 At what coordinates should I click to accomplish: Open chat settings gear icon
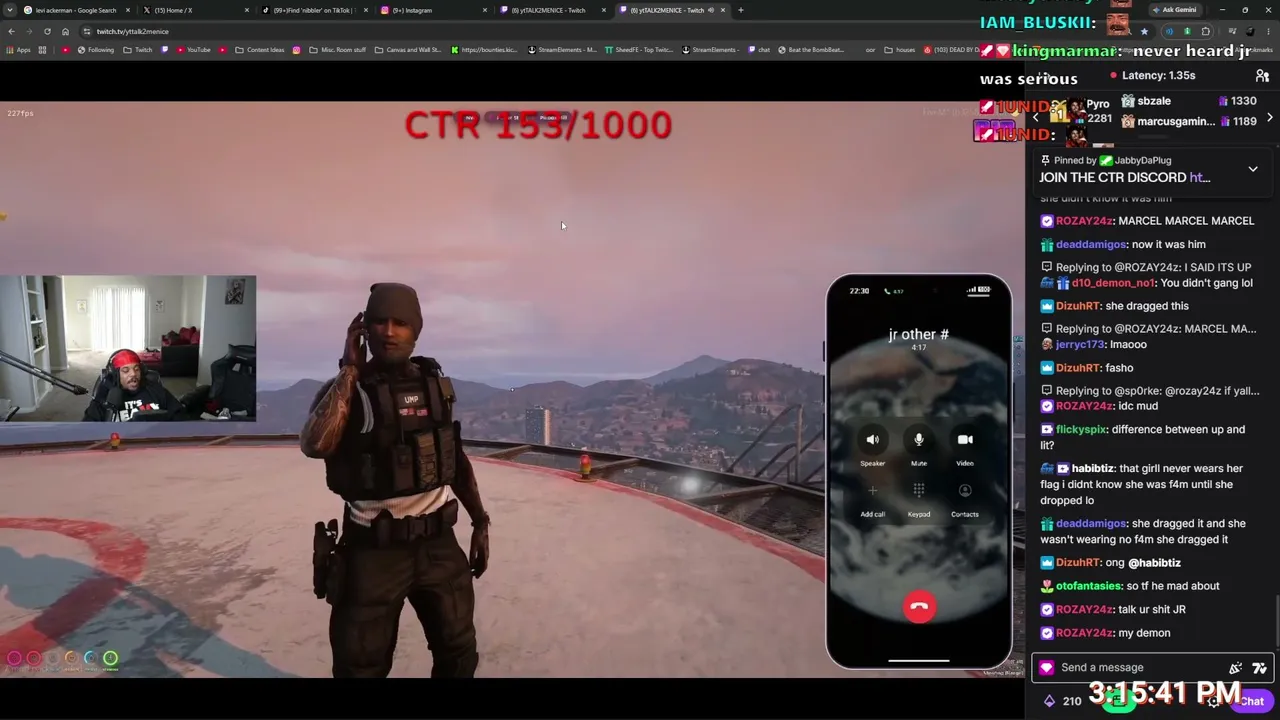[x=1213, y=701]
